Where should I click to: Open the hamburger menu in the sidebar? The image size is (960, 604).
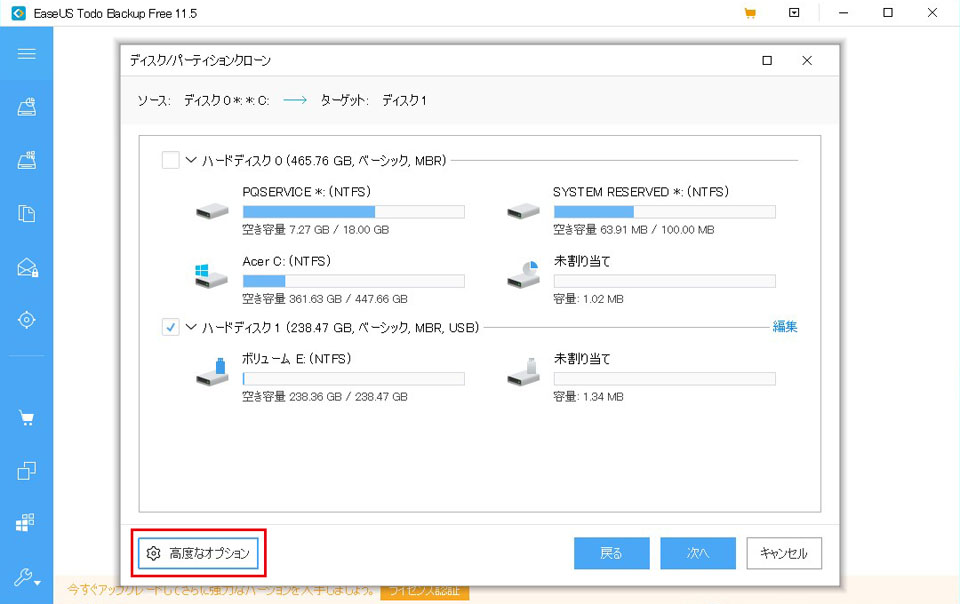[27, 53]
